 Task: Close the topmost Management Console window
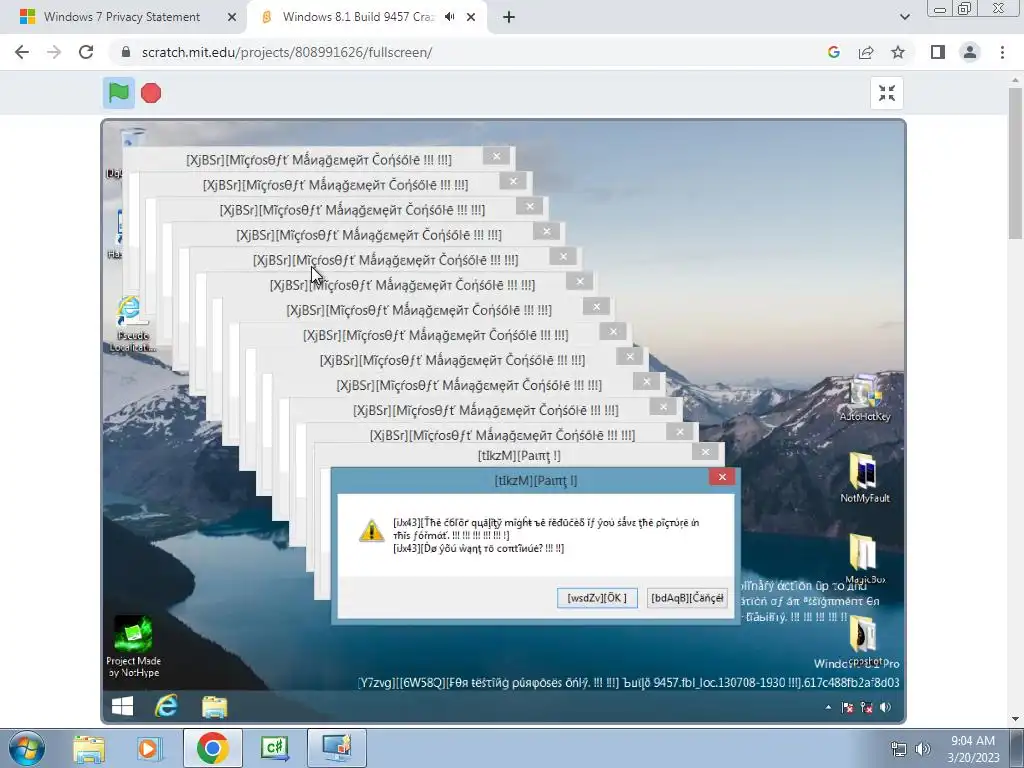click(496, 156)
